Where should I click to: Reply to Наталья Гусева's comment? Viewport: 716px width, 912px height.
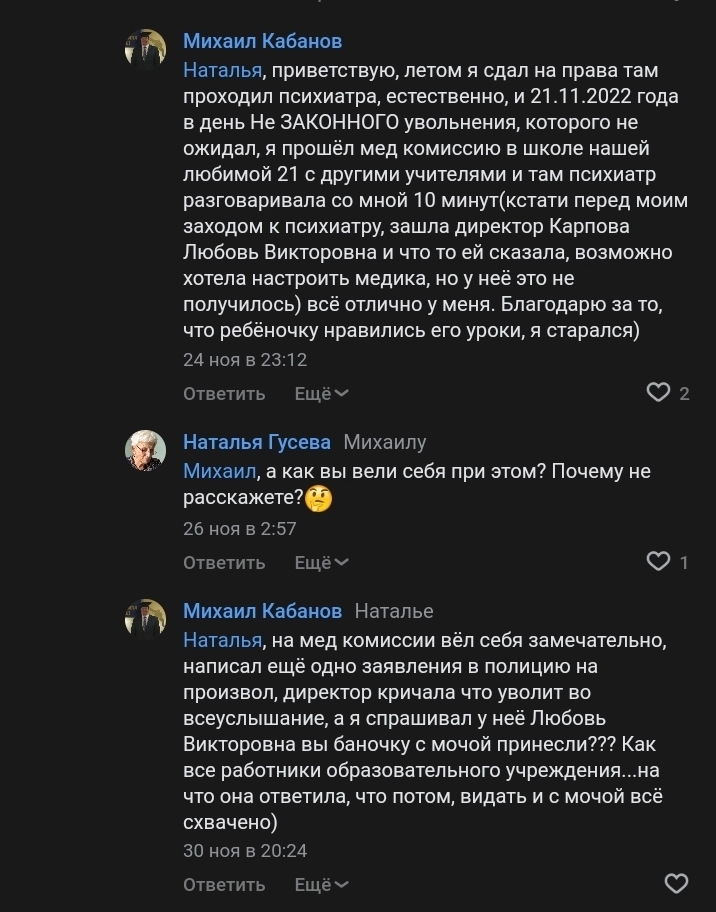tap(224, 563)
